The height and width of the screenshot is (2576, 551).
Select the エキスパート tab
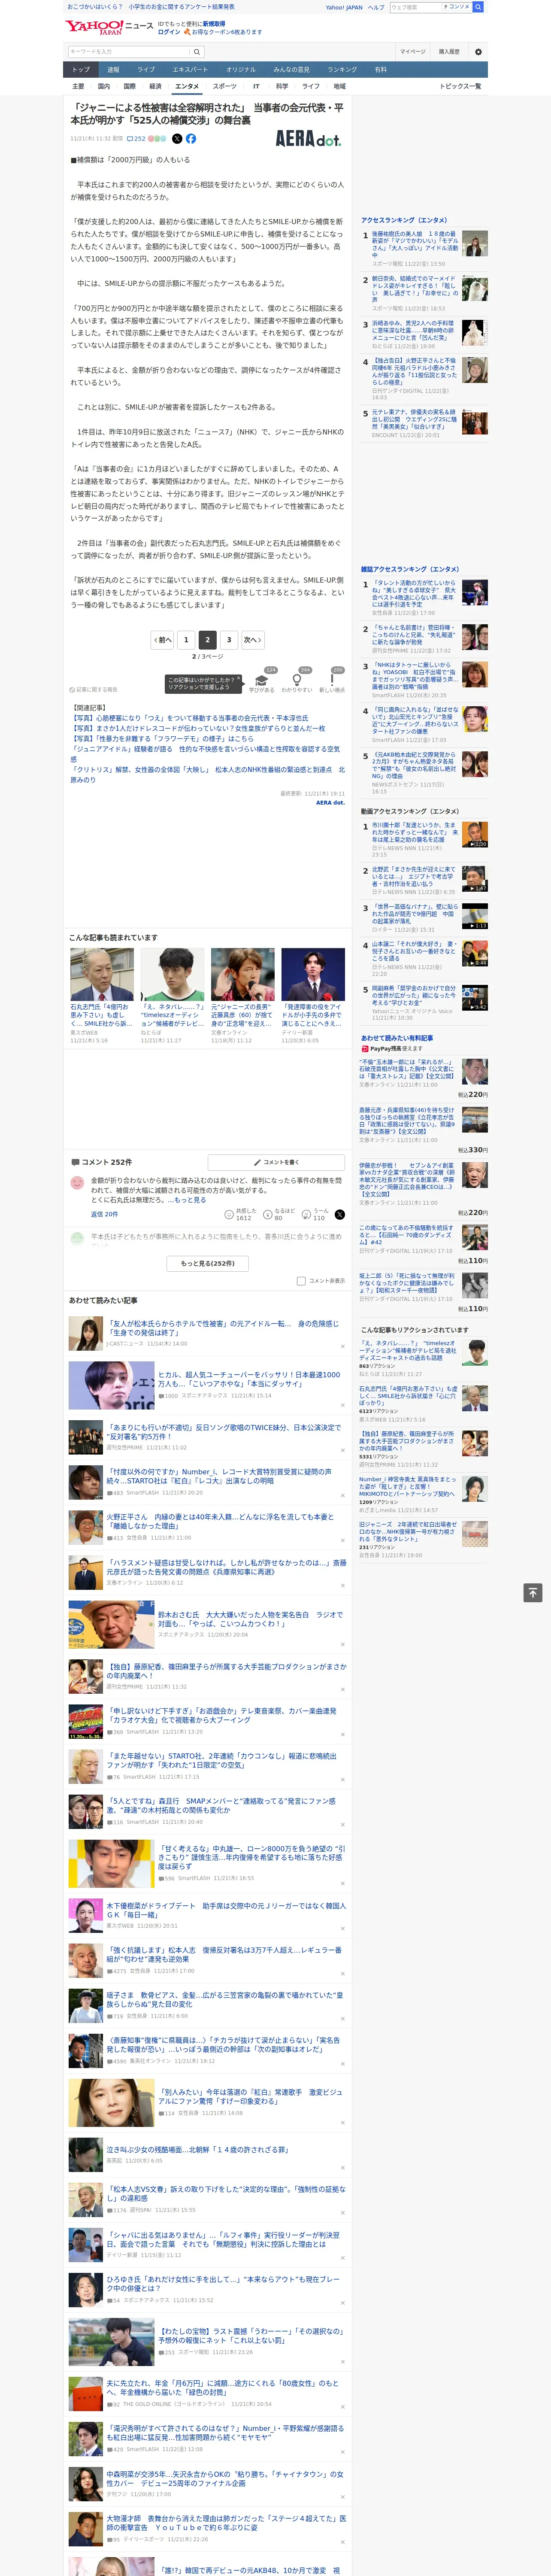(190, 70)
